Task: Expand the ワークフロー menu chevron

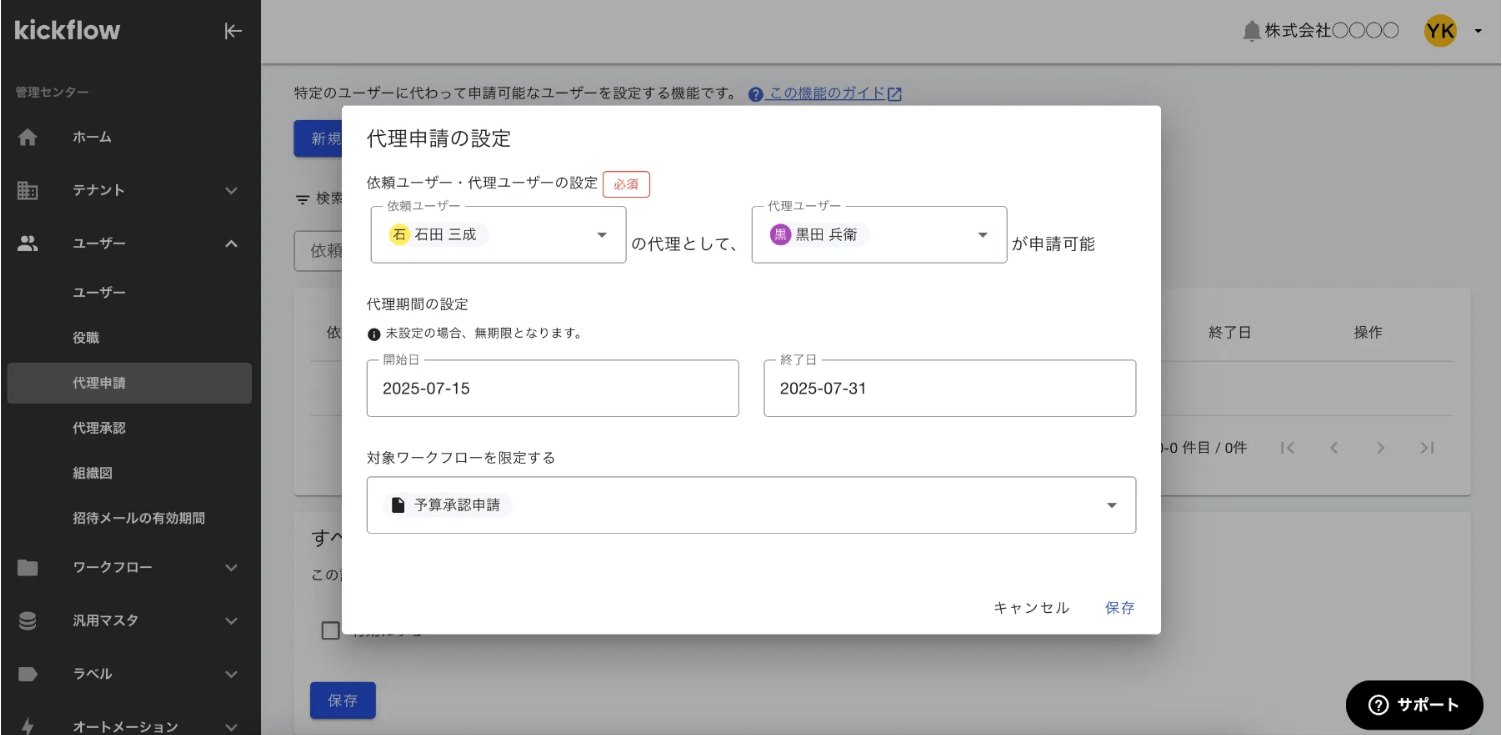Action: 231,568
